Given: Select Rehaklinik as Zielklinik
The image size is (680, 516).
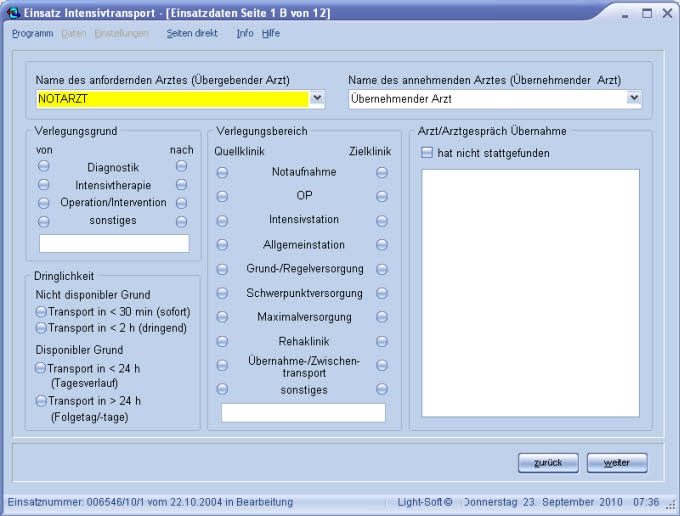Looking at the screenshot, I should coord(382,342).
